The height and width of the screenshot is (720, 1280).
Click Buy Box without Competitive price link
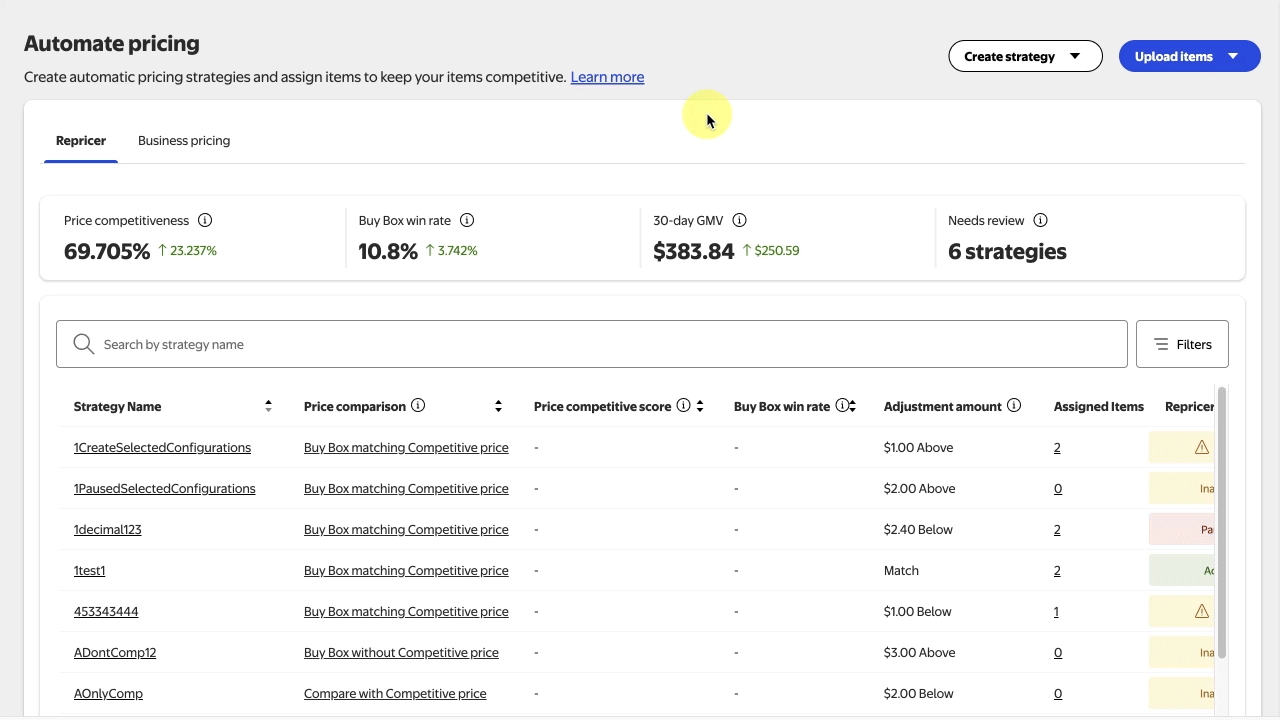pyautogui.click(x=401, y=652)
